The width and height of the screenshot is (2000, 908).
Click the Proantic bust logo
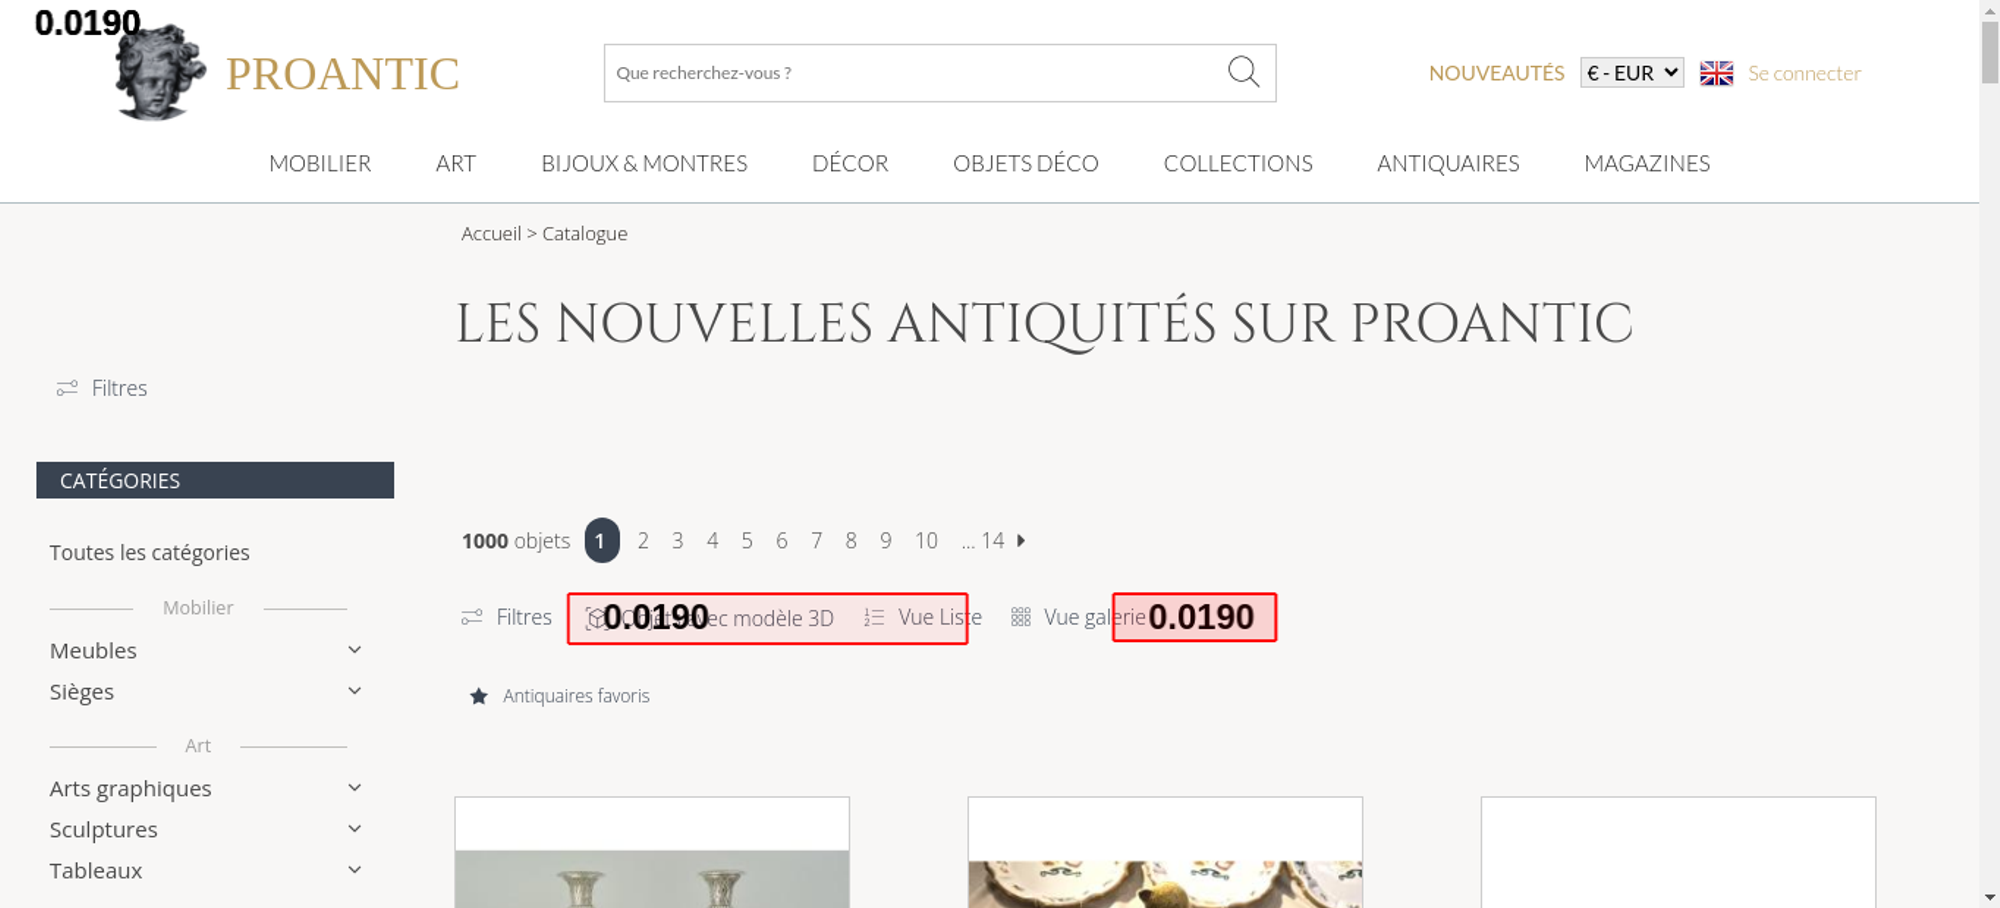(x=160, y=74)
